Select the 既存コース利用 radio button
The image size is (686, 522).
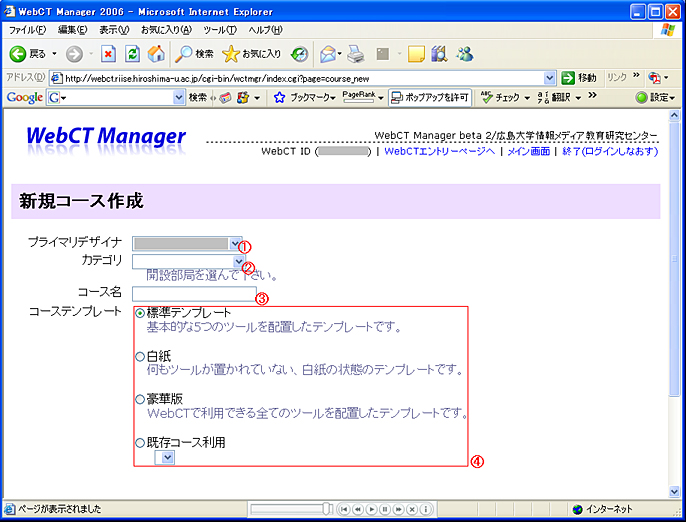click(140, 443)
